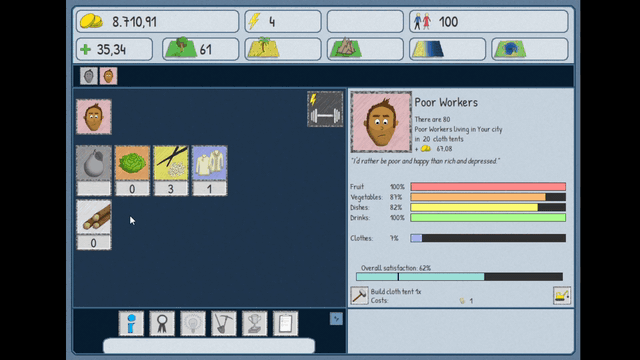Screen dimensions: 640x360
Task: Click the yellow excavator demolish button
Action: pos(562,295)
